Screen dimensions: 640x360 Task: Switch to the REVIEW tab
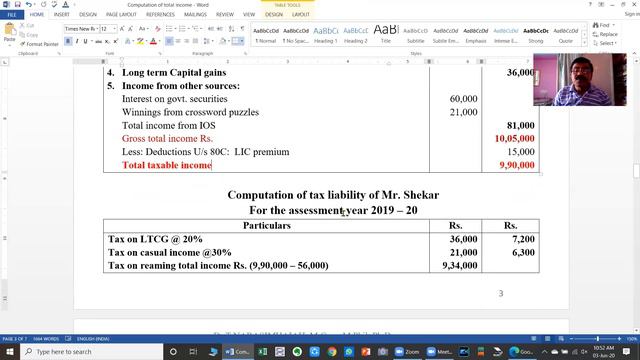tap(225, 15)
